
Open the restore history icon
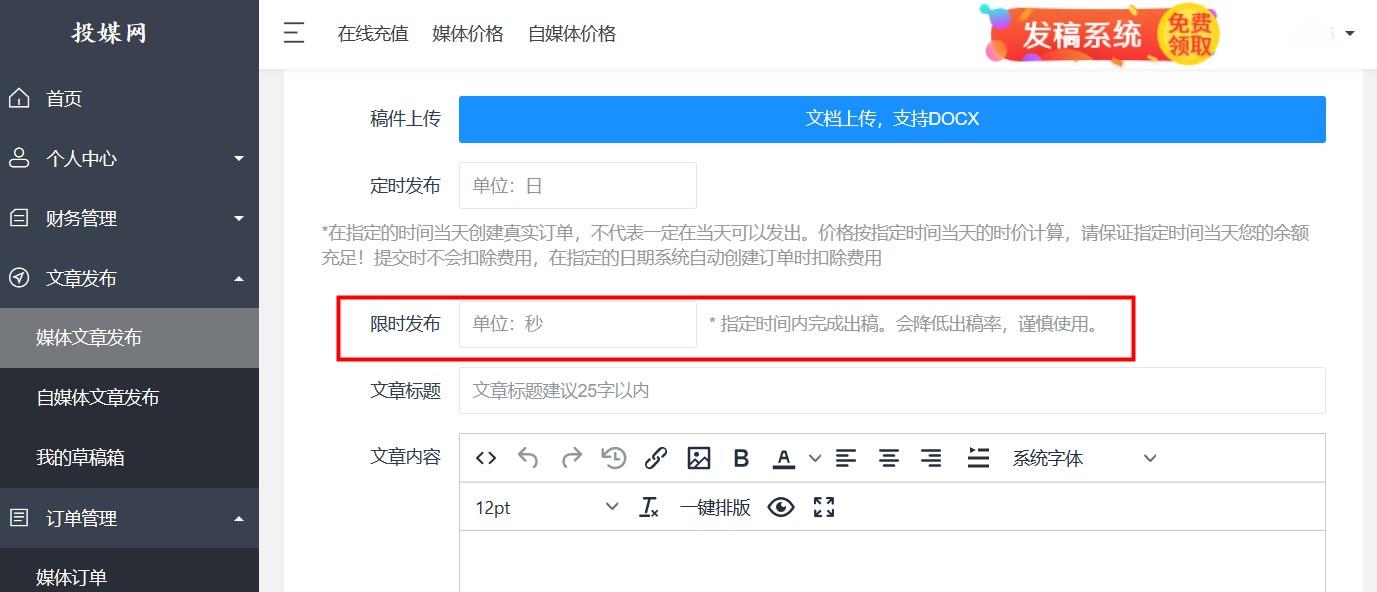tap(613, 458)
